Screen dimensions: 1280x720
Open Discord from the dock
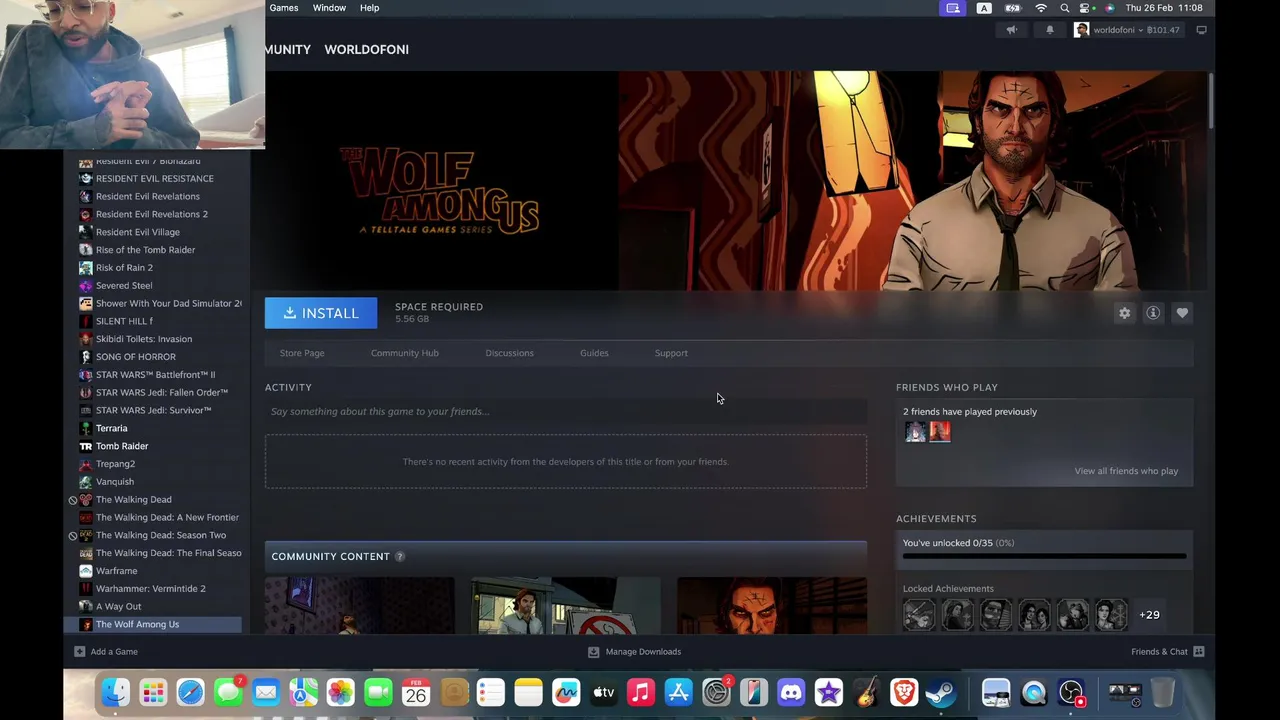coord(791,692)
